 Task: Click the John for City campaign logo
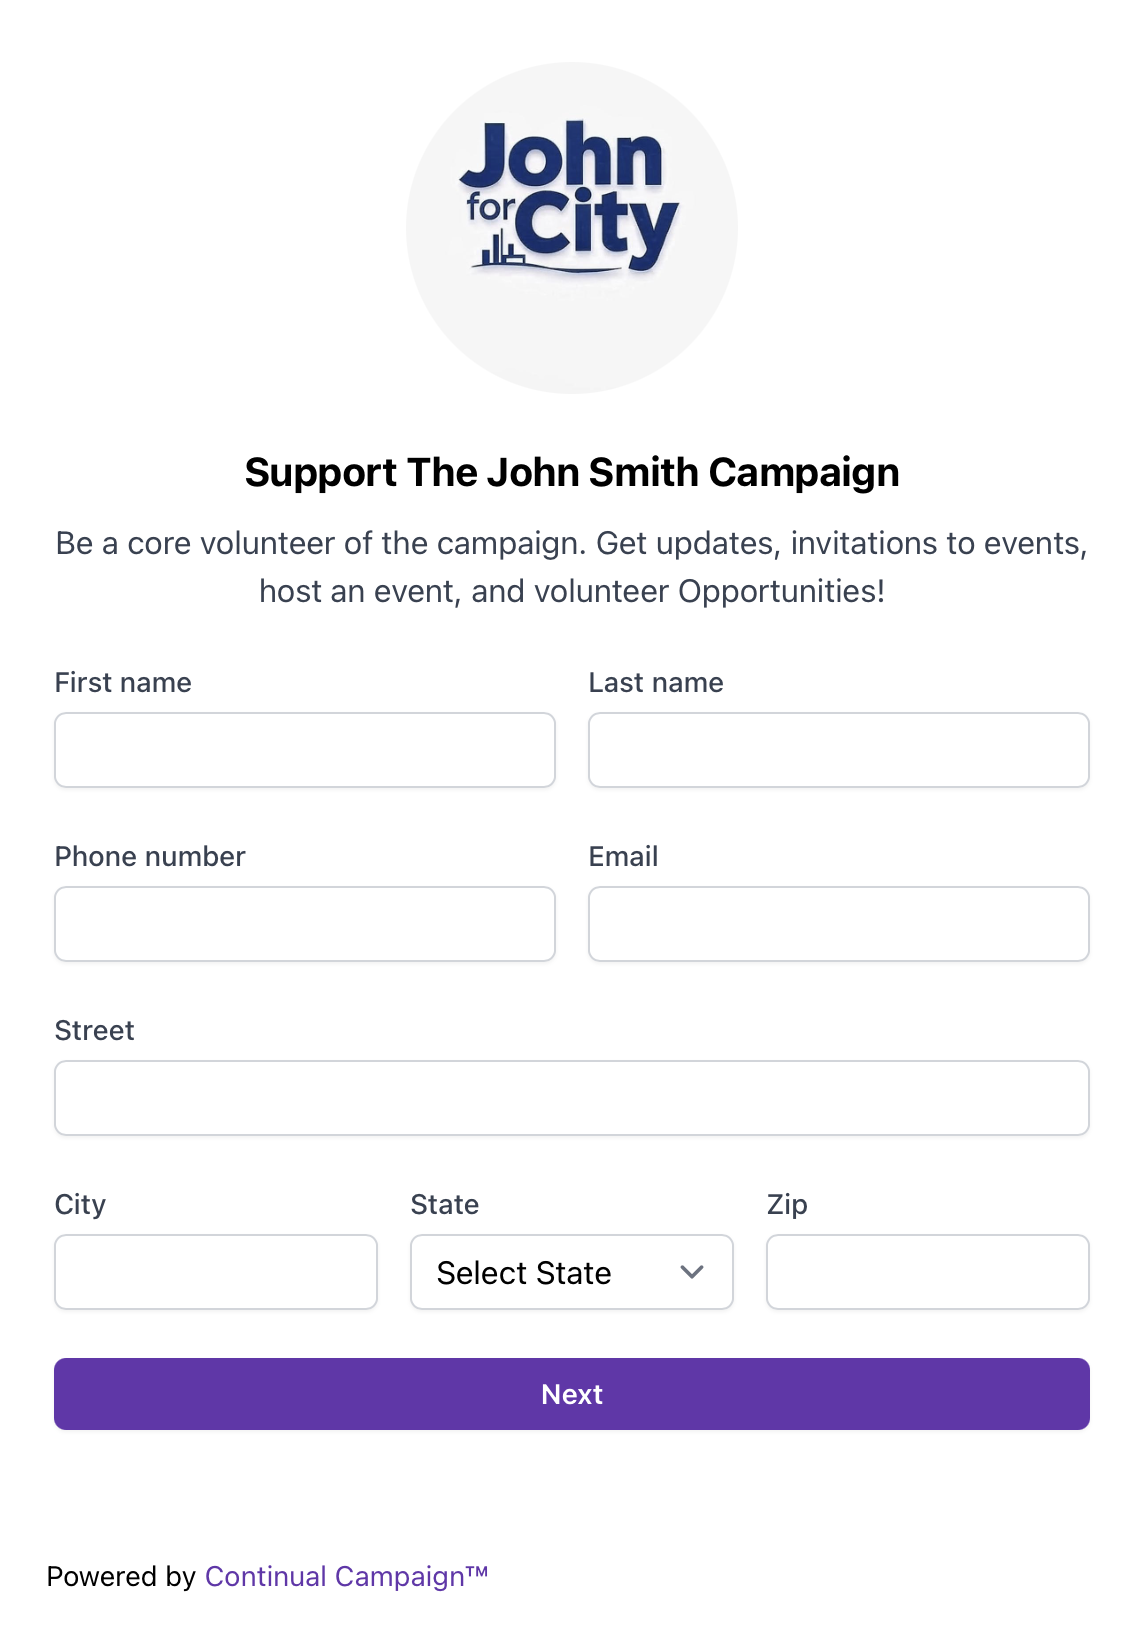click(x=571, y=228)
